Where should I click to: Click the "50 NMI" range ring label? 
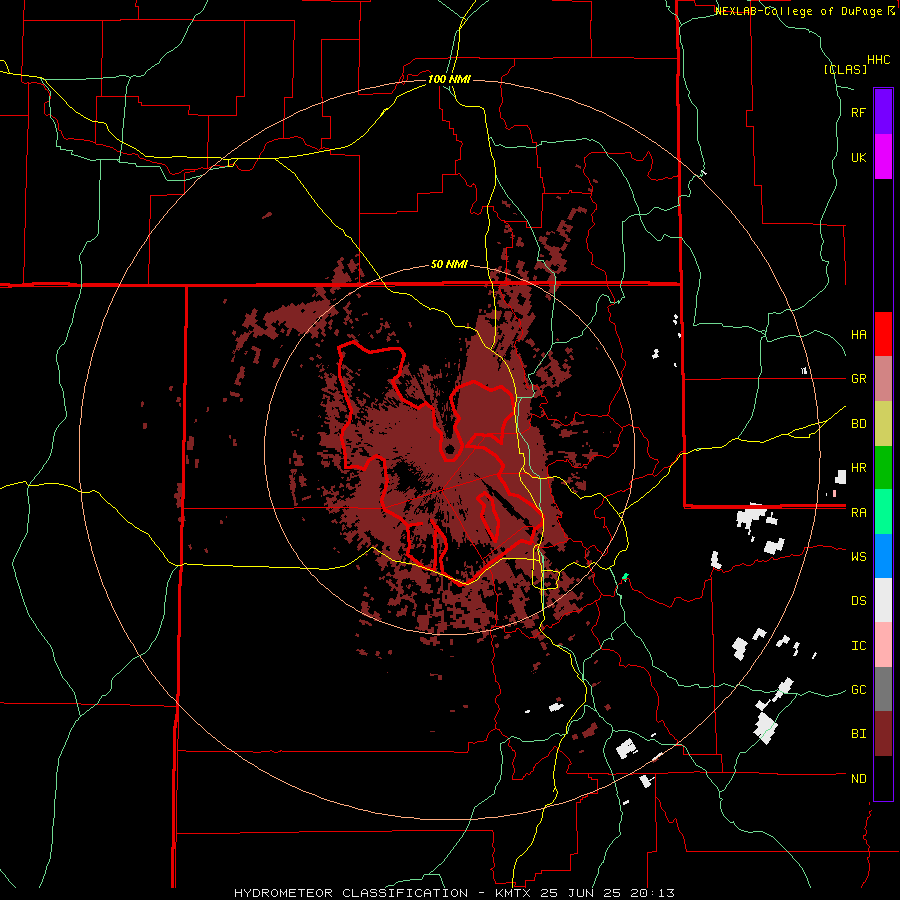coord(449,265)
